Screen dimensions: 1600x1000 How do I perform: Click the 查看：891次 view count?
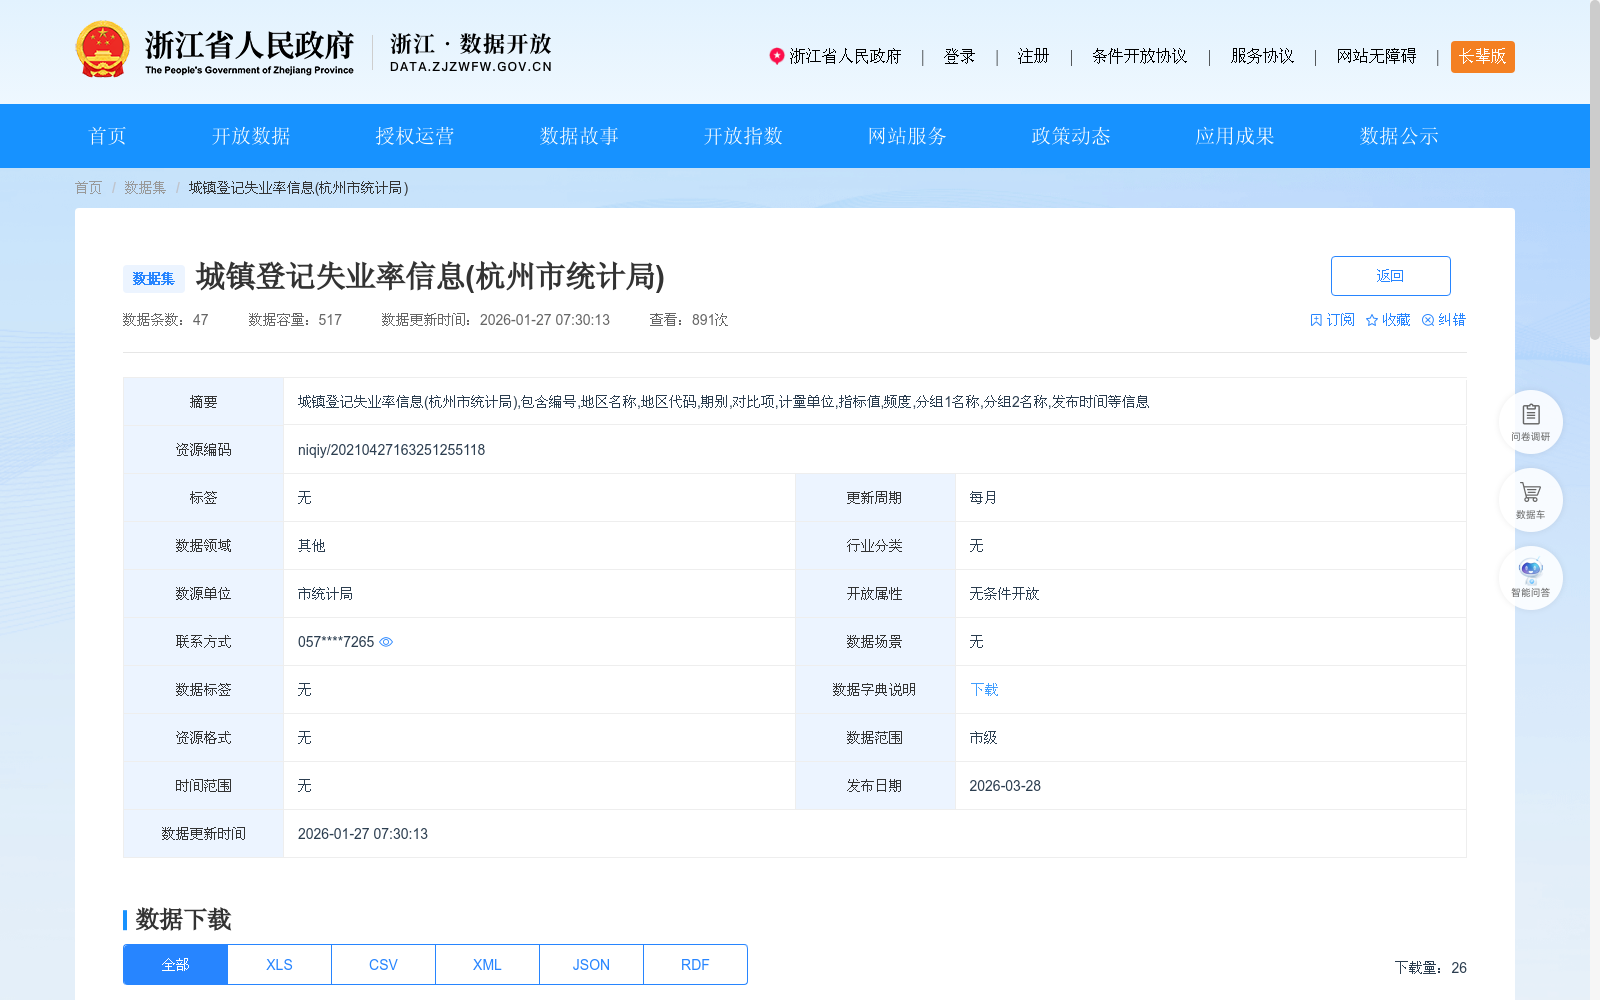688,320
